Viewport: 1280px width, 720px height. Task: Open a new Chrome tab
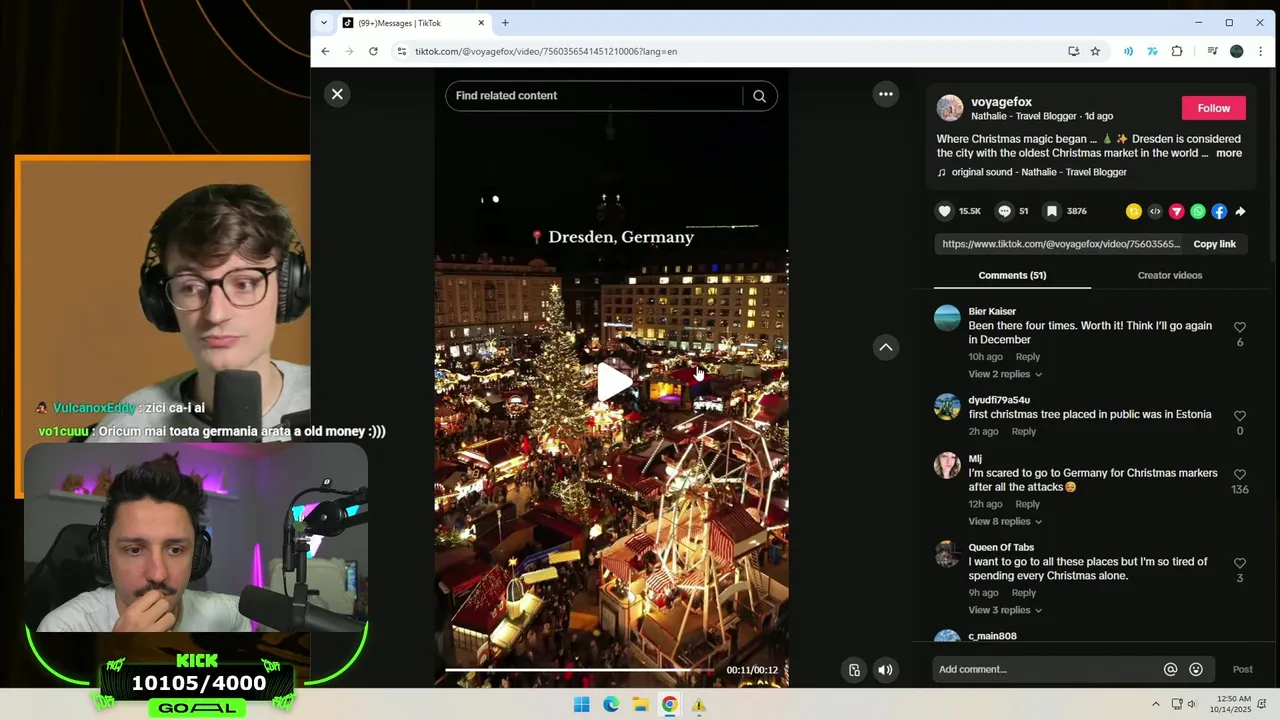[x=505, y=23]
